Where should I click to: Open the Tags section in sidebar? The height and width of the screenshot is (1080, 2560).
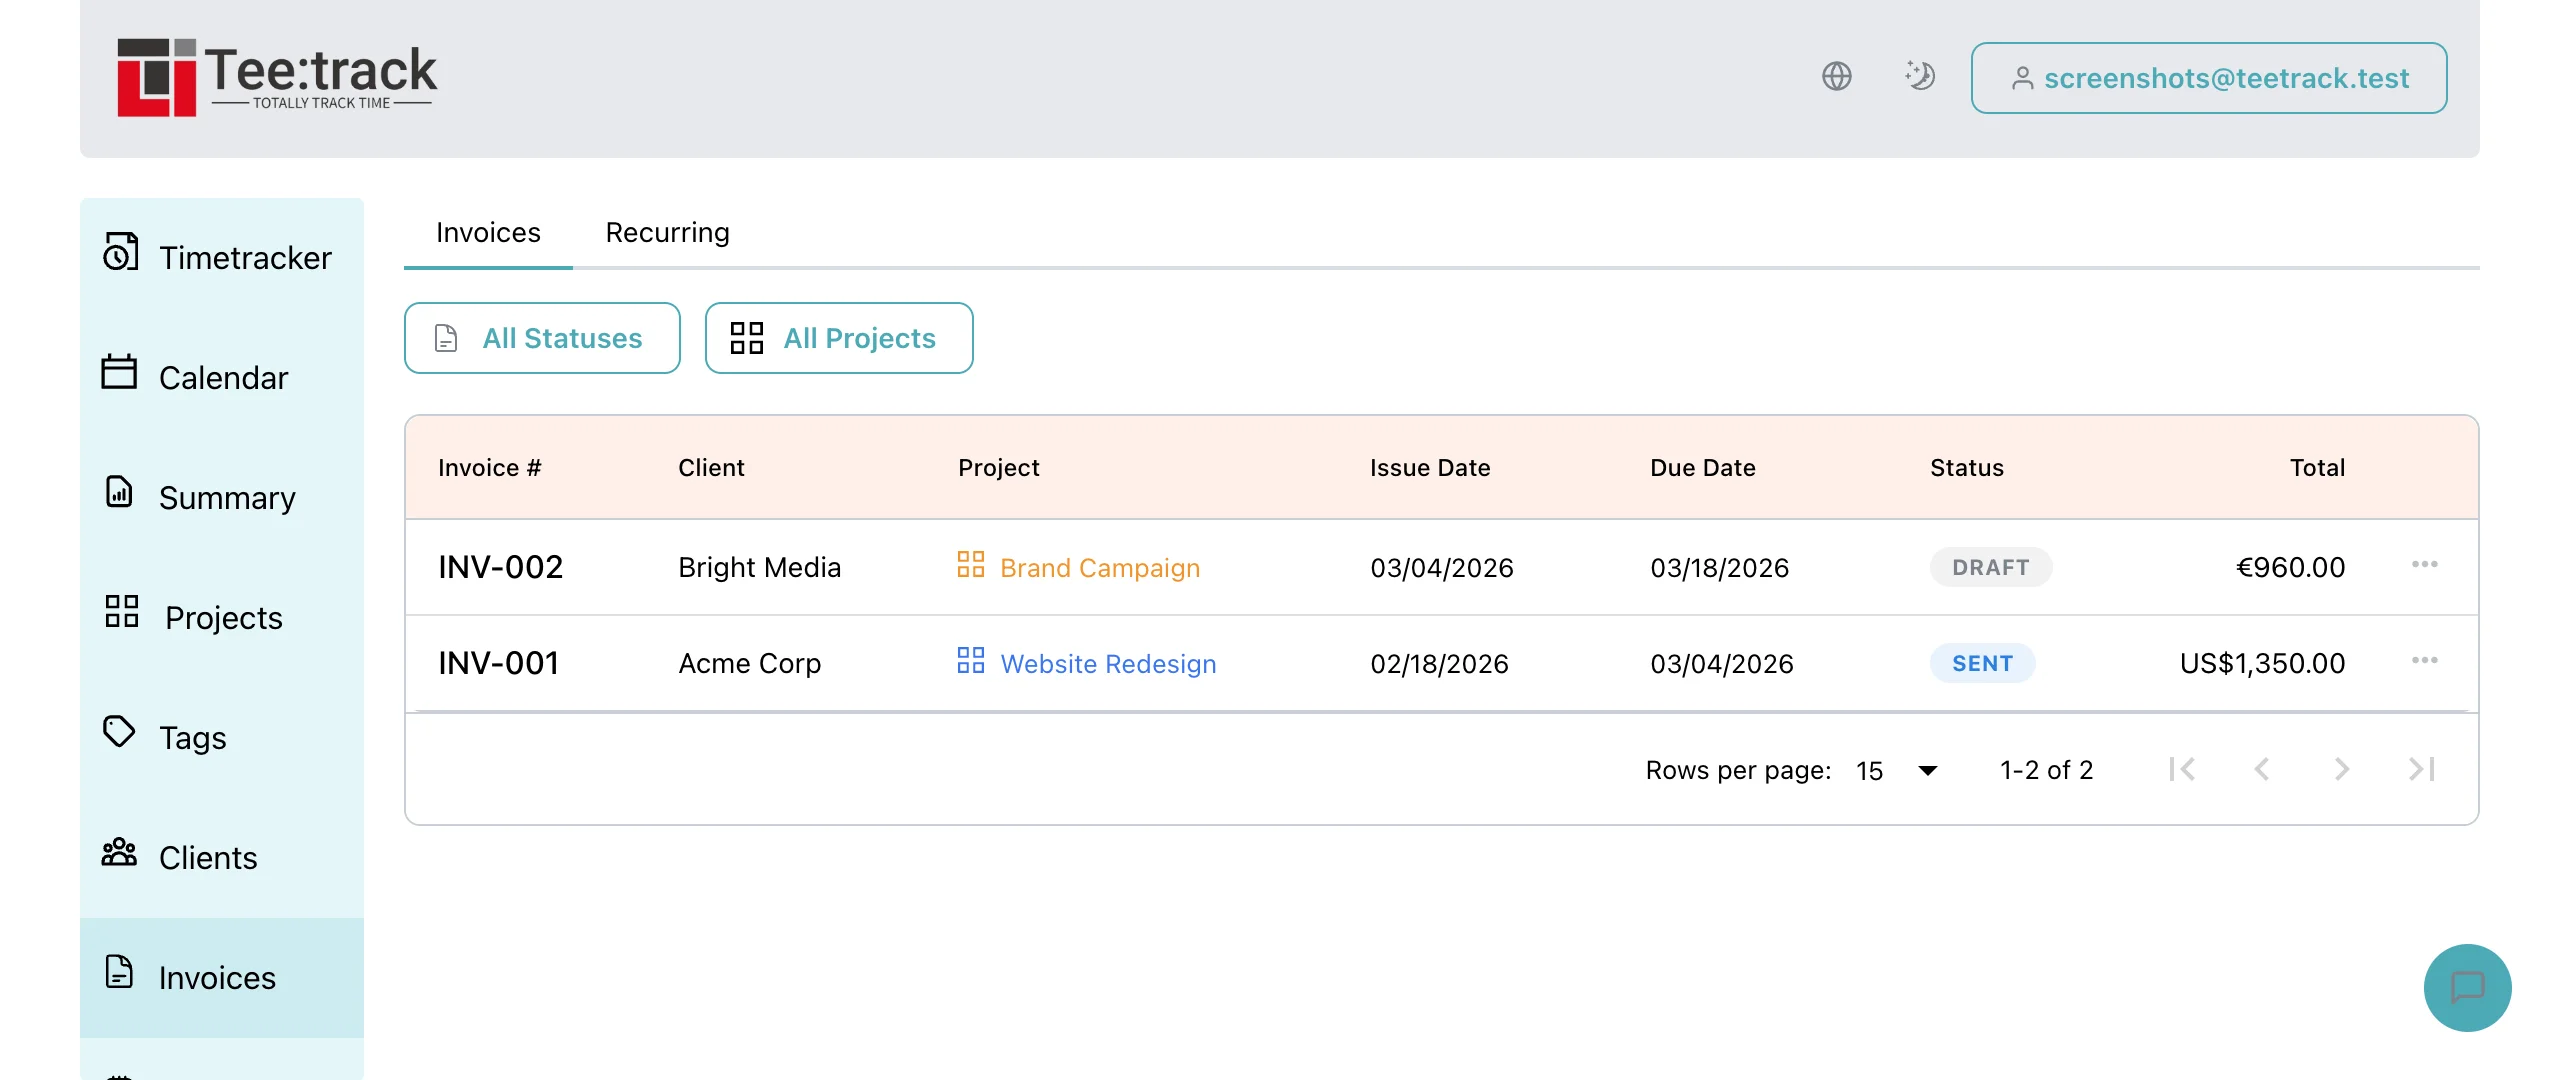coord(194,737)
